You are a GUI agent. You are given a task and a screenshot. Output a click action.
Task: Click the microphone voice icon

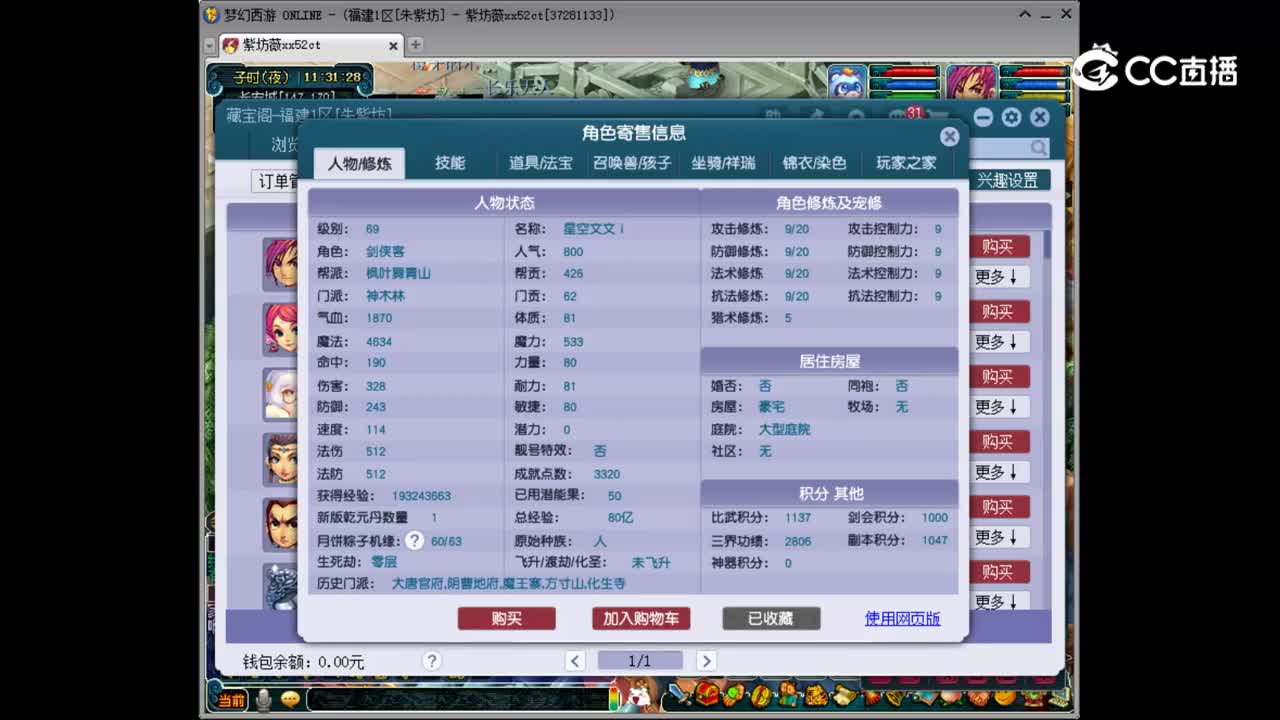(264, 699)
